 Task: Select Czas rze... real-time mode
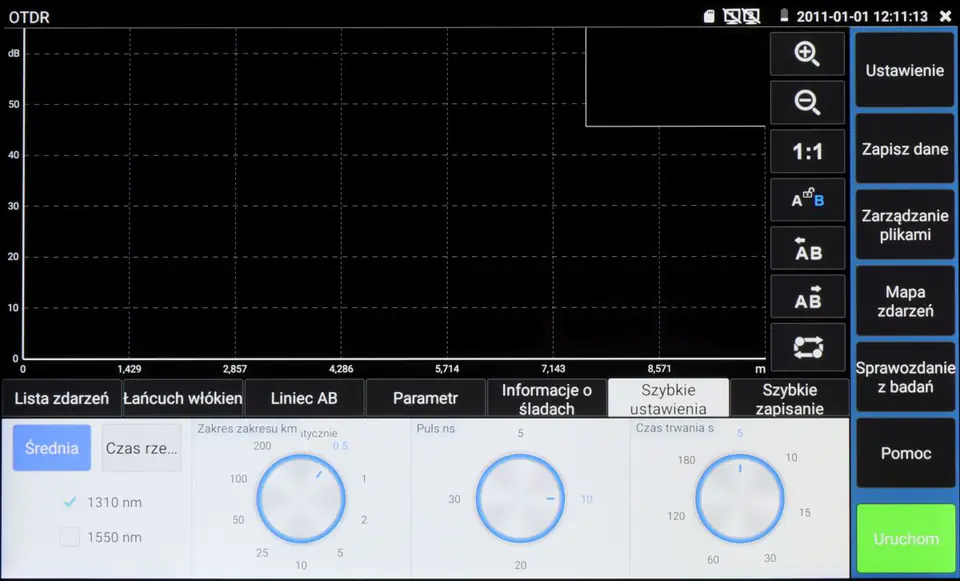pyautogui.click(x=141, y=448)
